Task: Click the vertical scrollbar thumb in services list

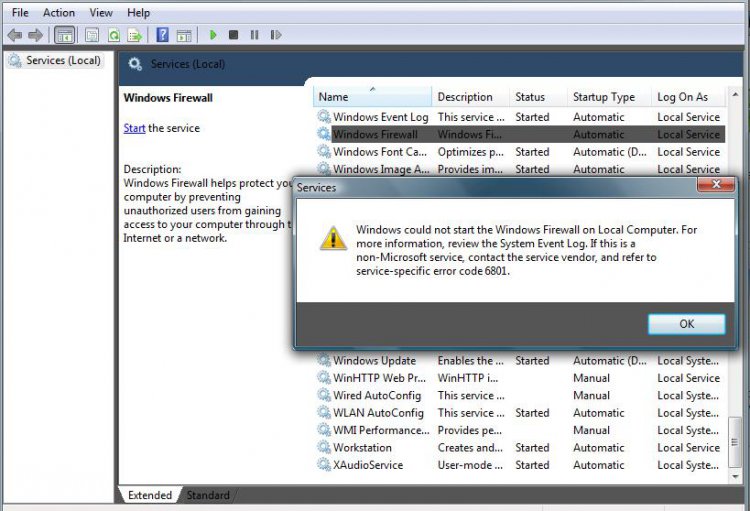Action: 735,442
